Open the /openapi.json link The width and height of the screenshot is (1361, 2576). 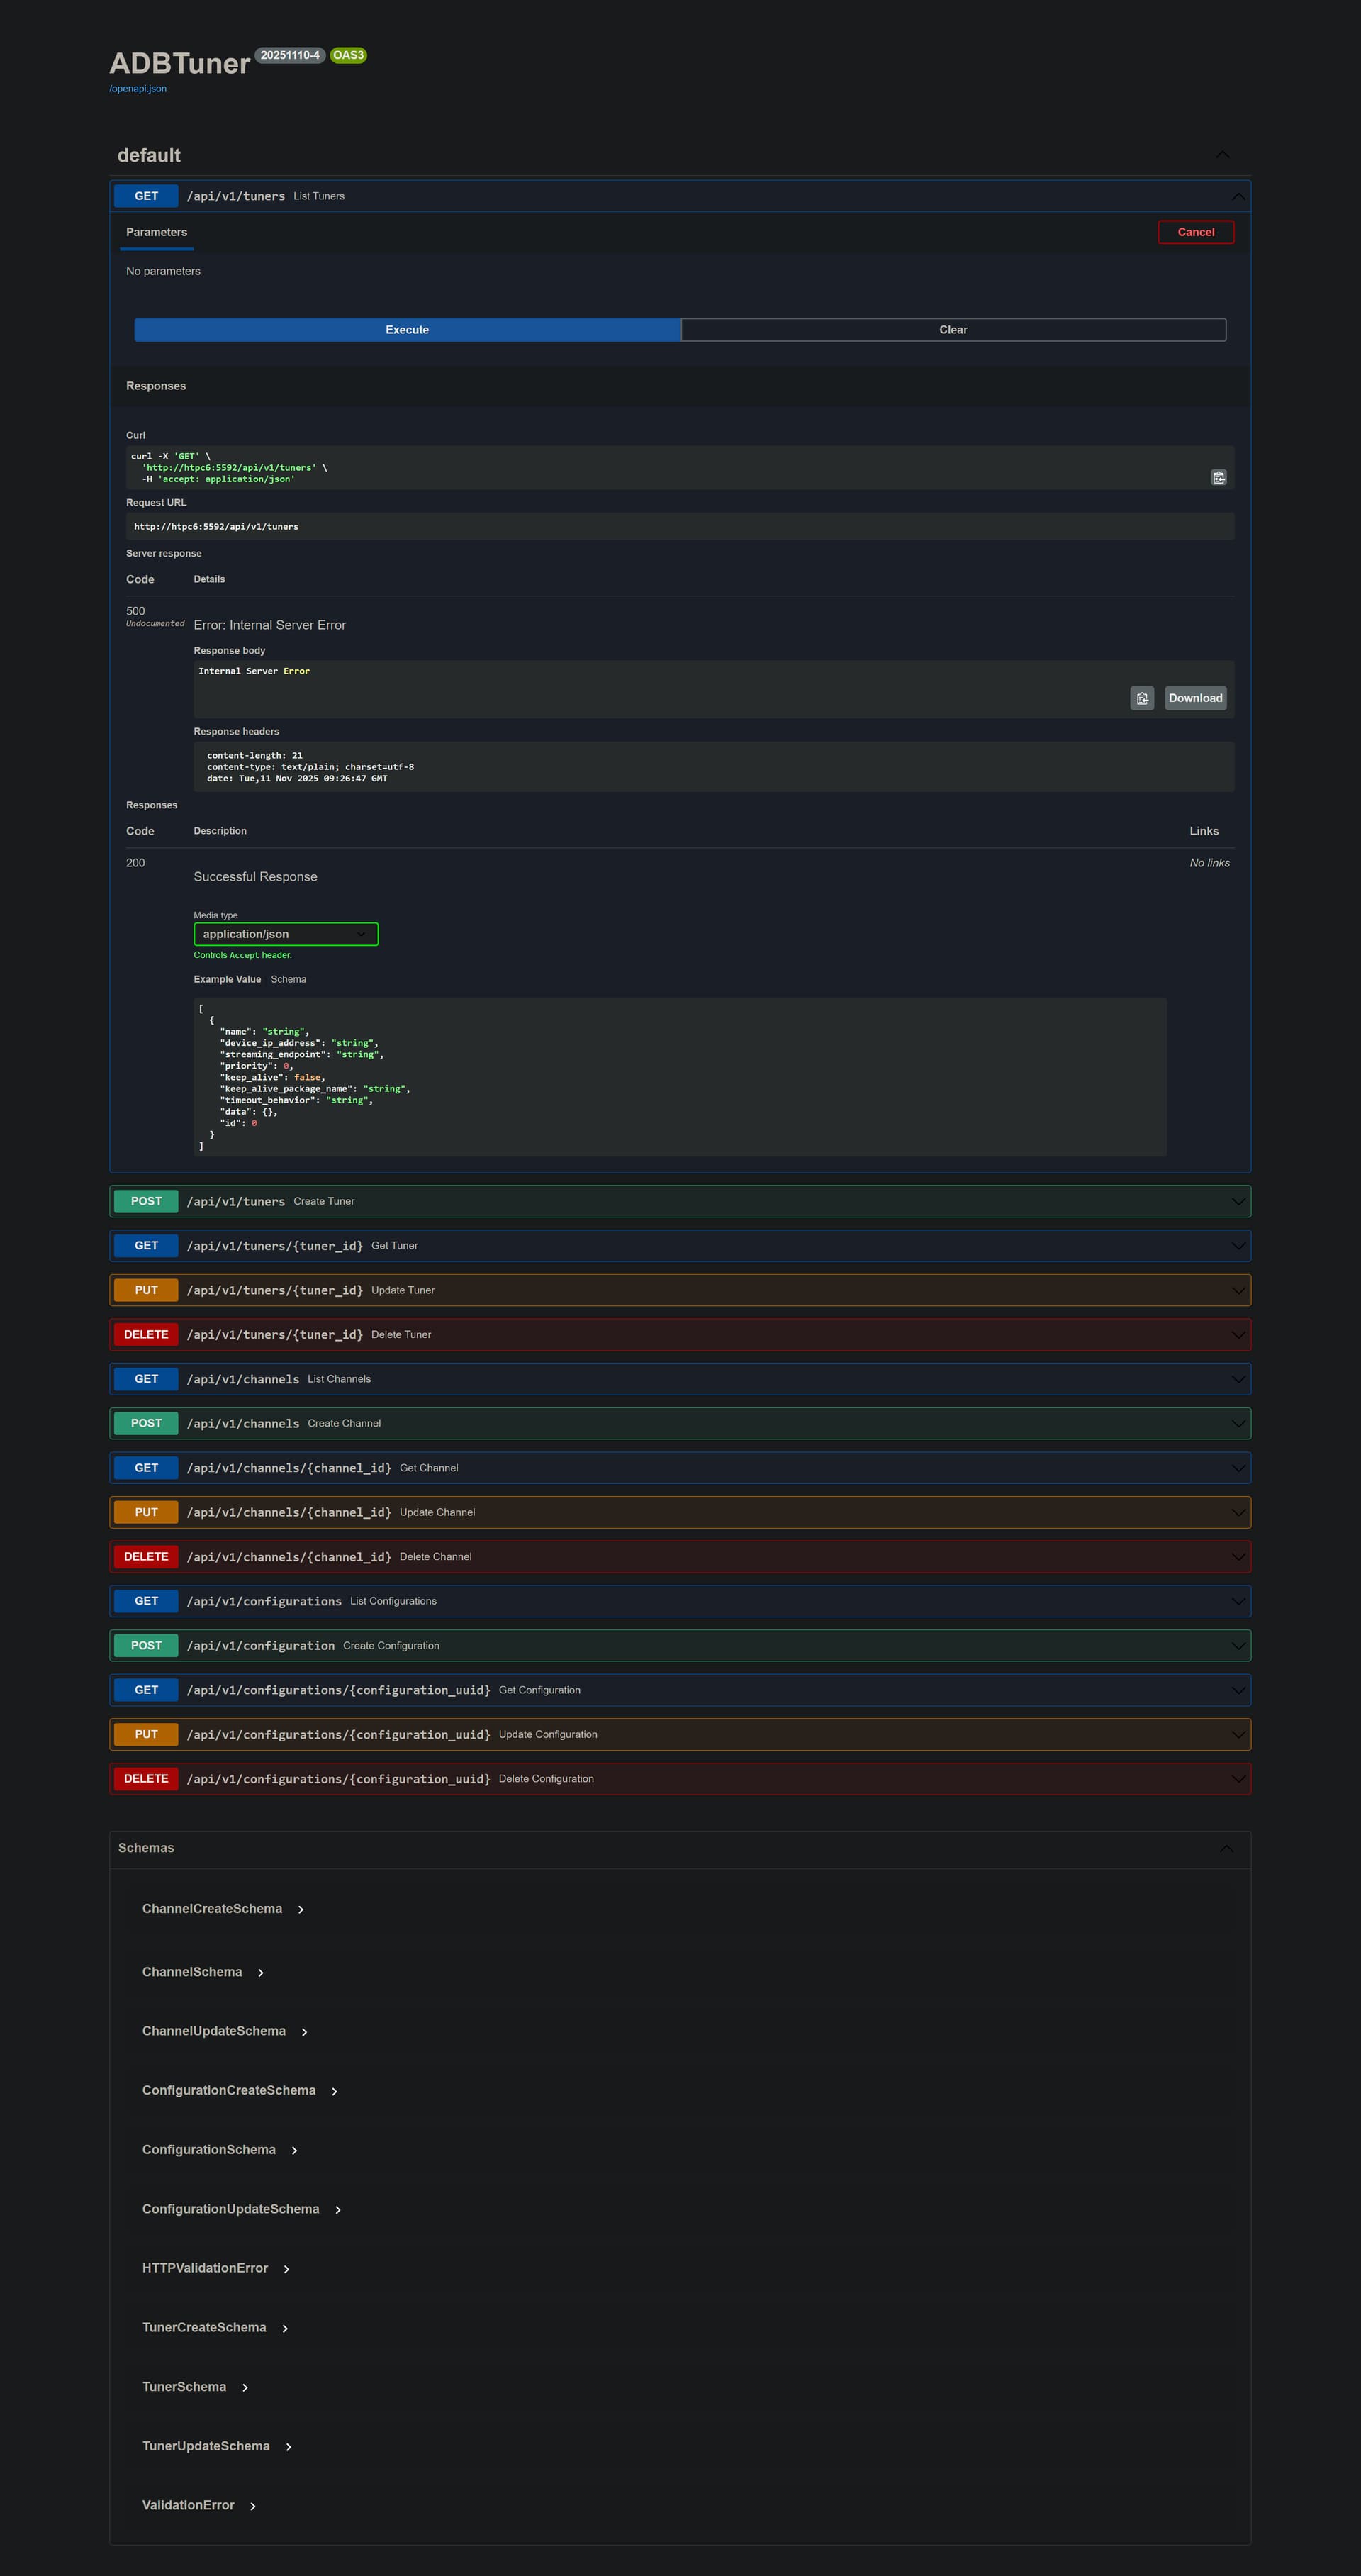(x=138, y=89)
